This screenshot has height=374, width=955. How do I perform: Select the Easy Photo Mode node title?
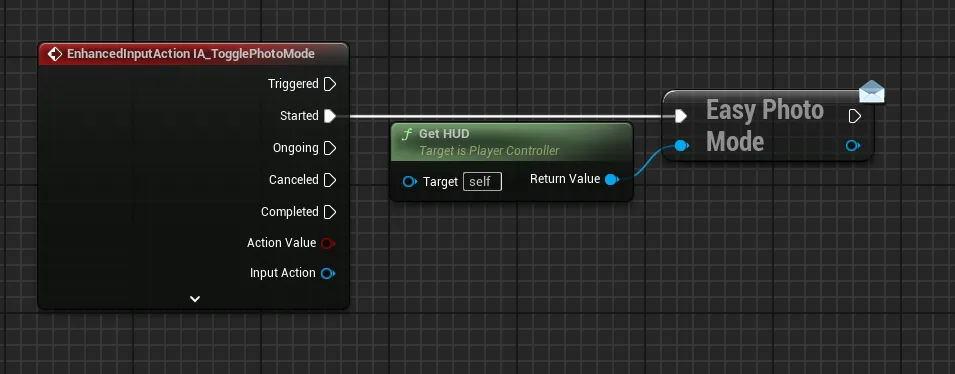click(x=765, y=125)
